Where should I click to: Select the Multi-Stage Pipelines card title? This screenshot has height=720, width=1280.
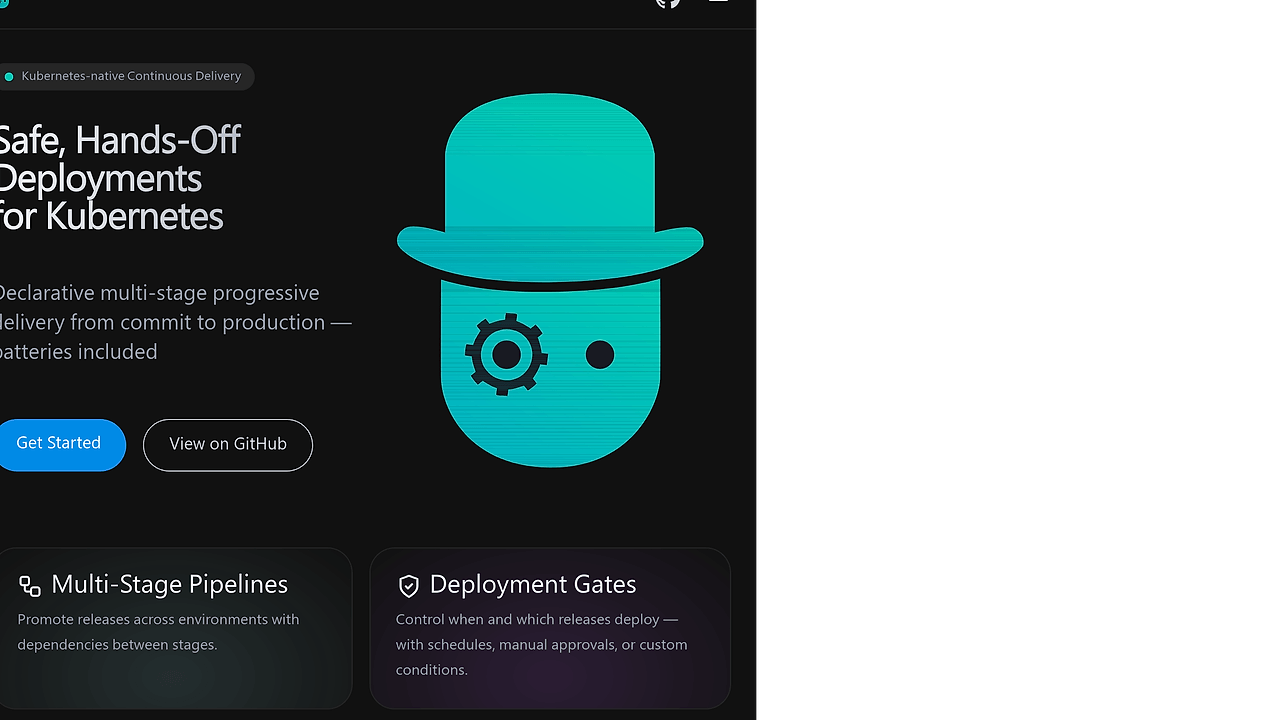tap(169, 584)
